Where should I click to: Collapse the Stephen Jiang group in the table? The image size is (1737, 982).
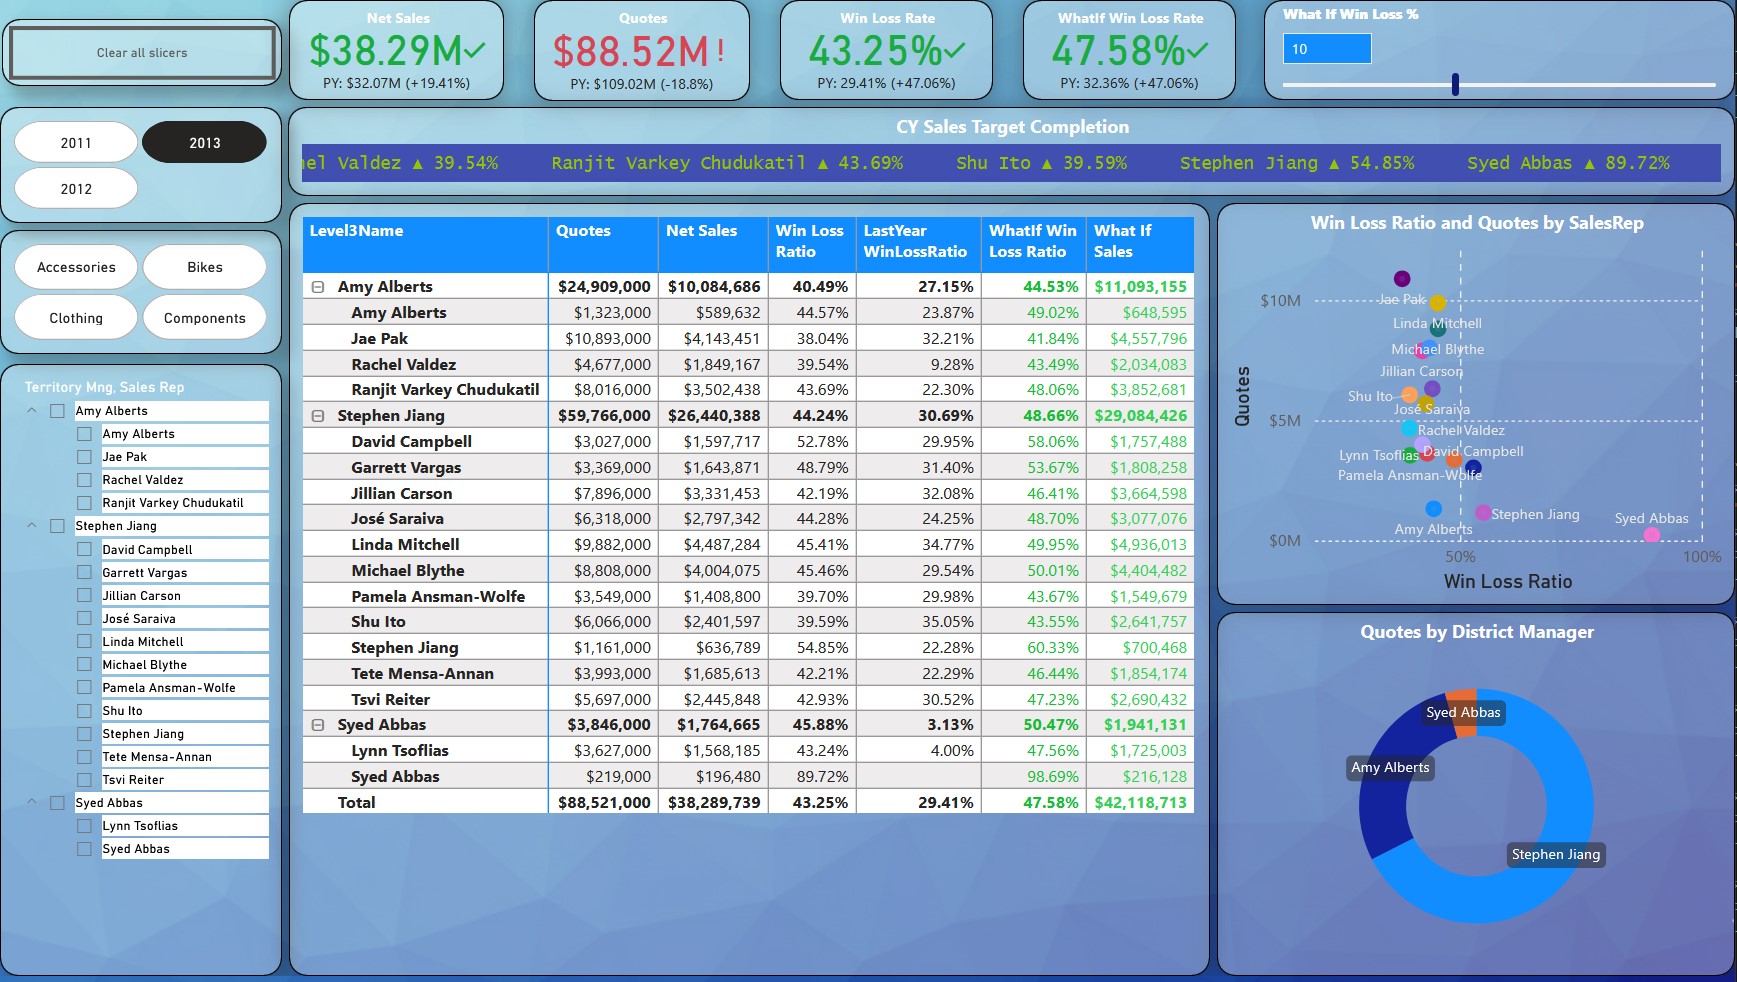(x=318, y=416)
